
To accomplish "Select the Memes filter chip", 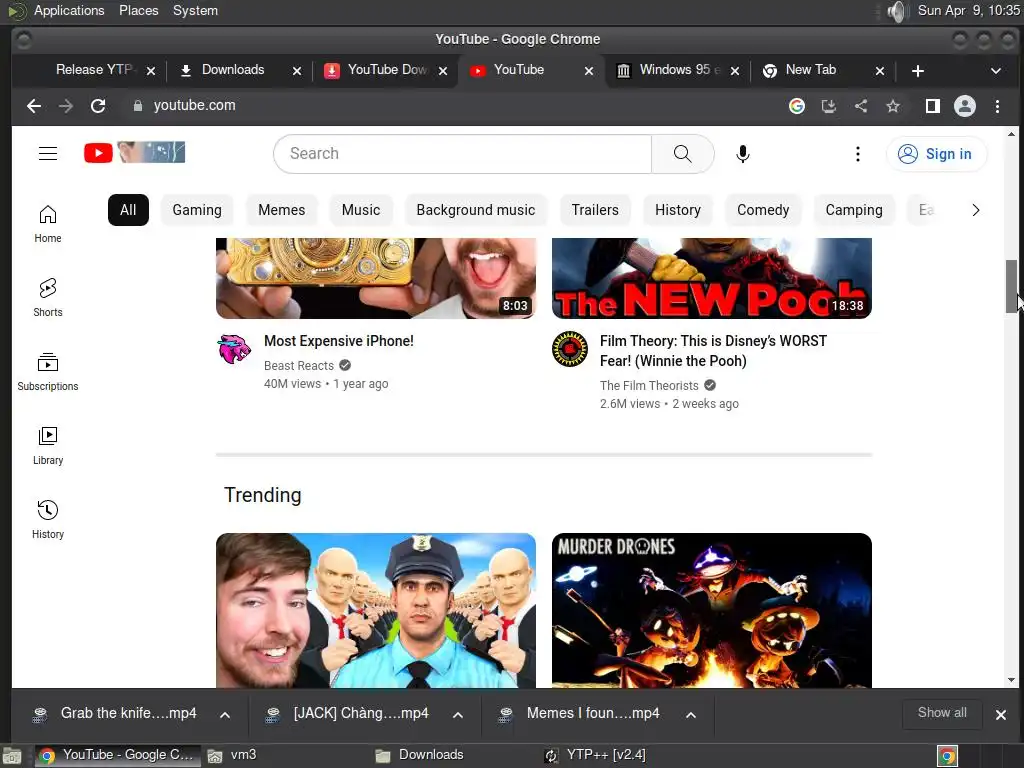I will click(281, 210).
